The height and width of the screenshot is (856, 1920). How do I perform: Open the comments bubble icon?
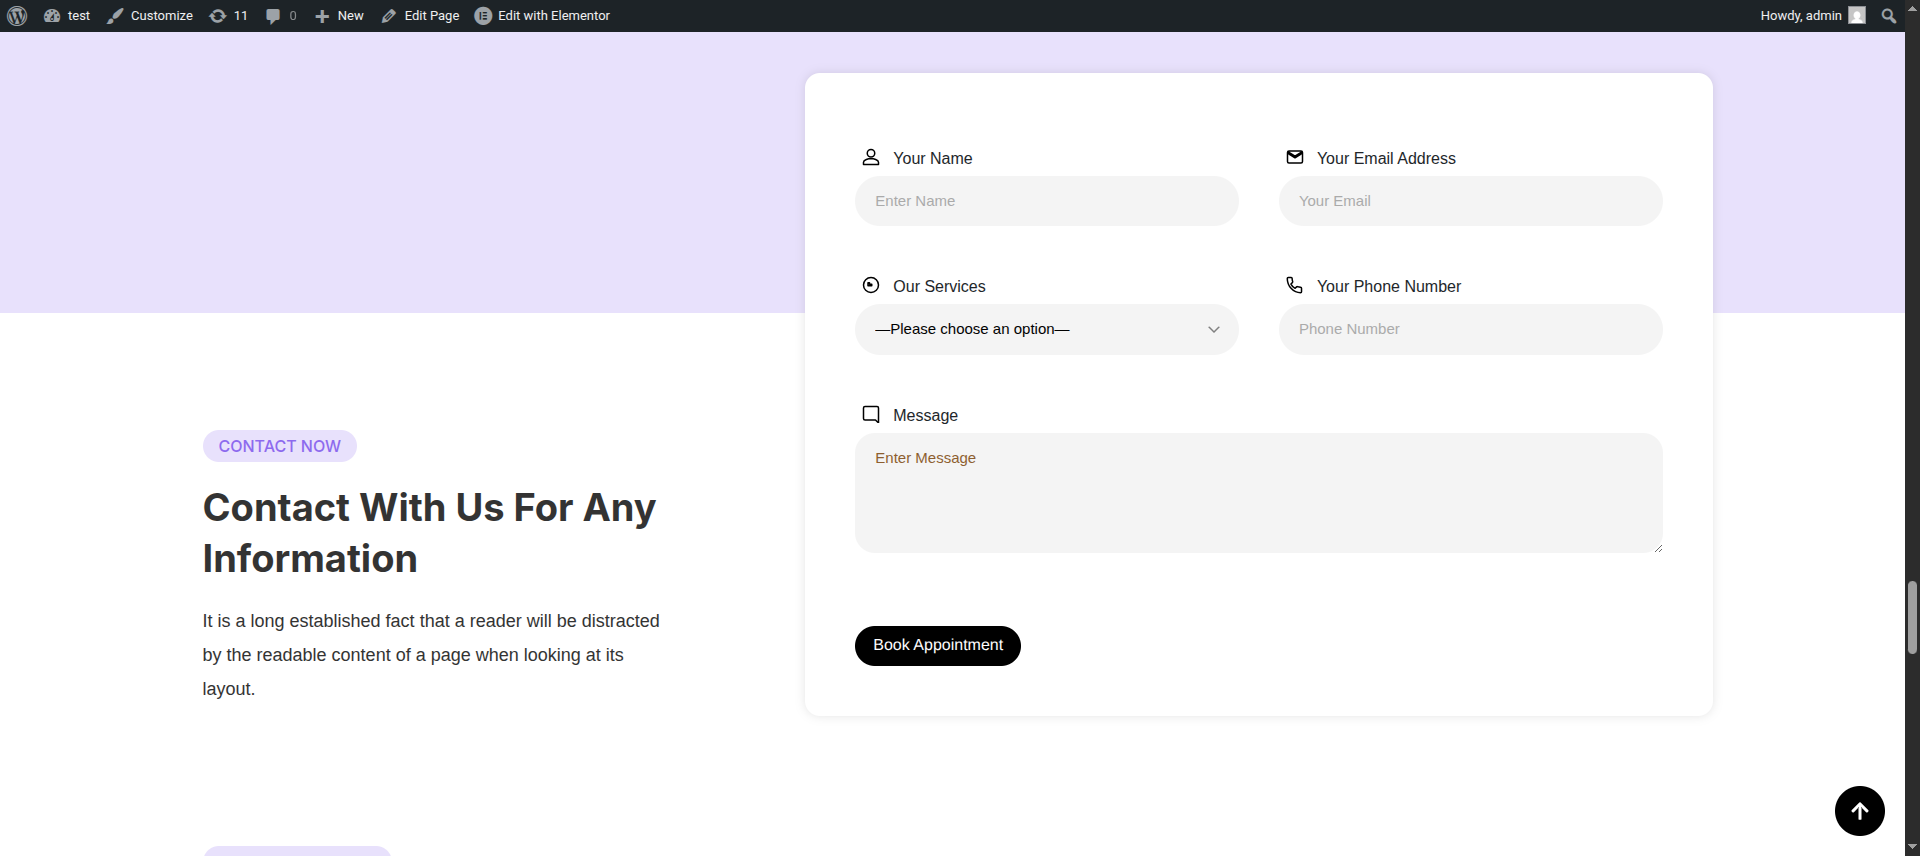[273, 16]
